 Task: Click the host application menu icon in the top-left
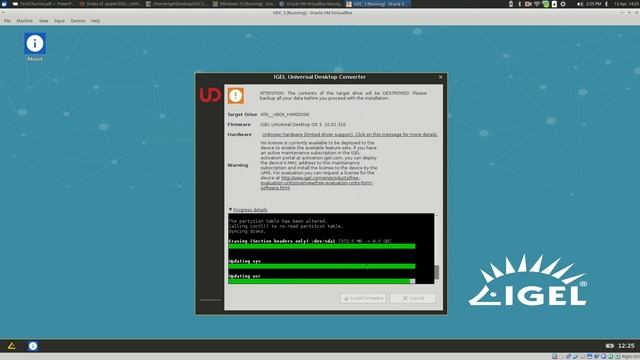pyautogui.click(x=4, y=4)
